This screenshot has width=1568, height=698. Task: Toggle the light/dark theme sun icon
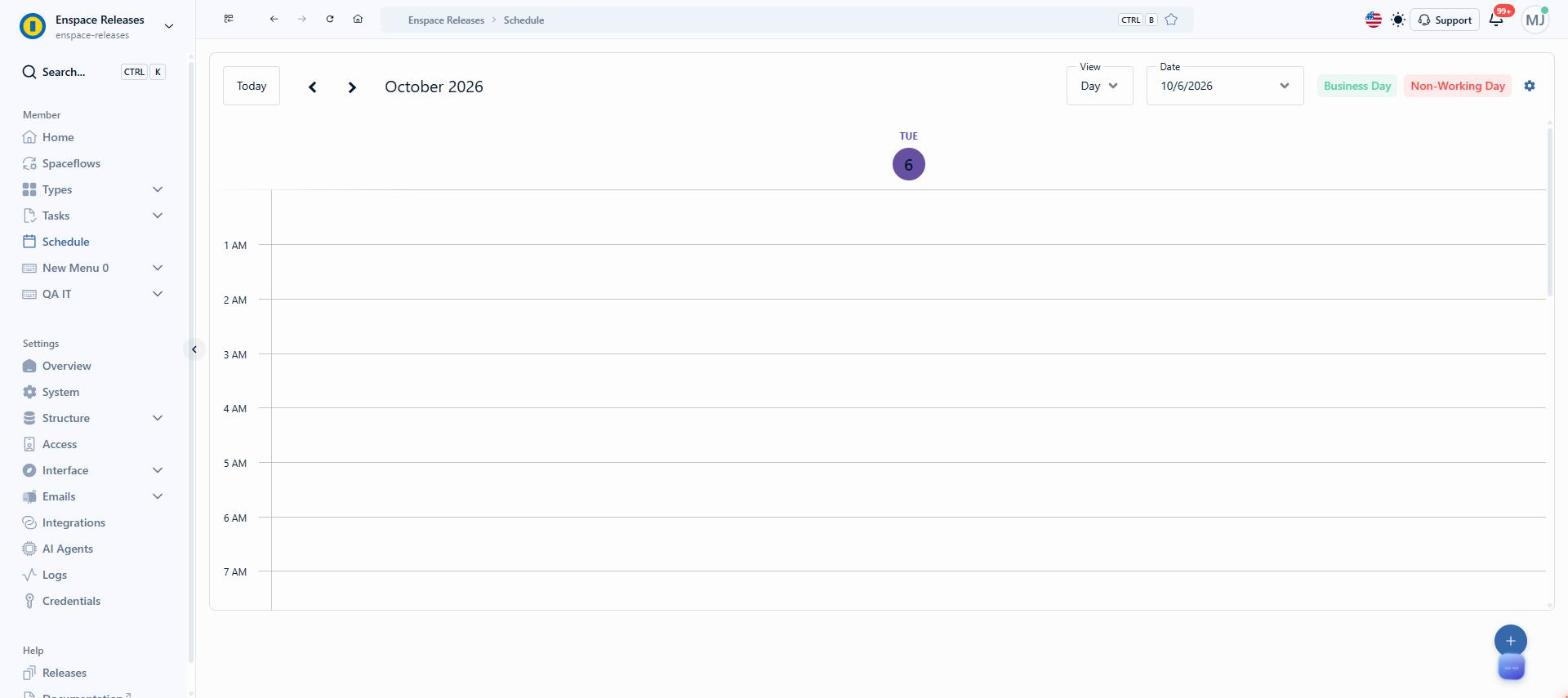[x=1398, y=20]
